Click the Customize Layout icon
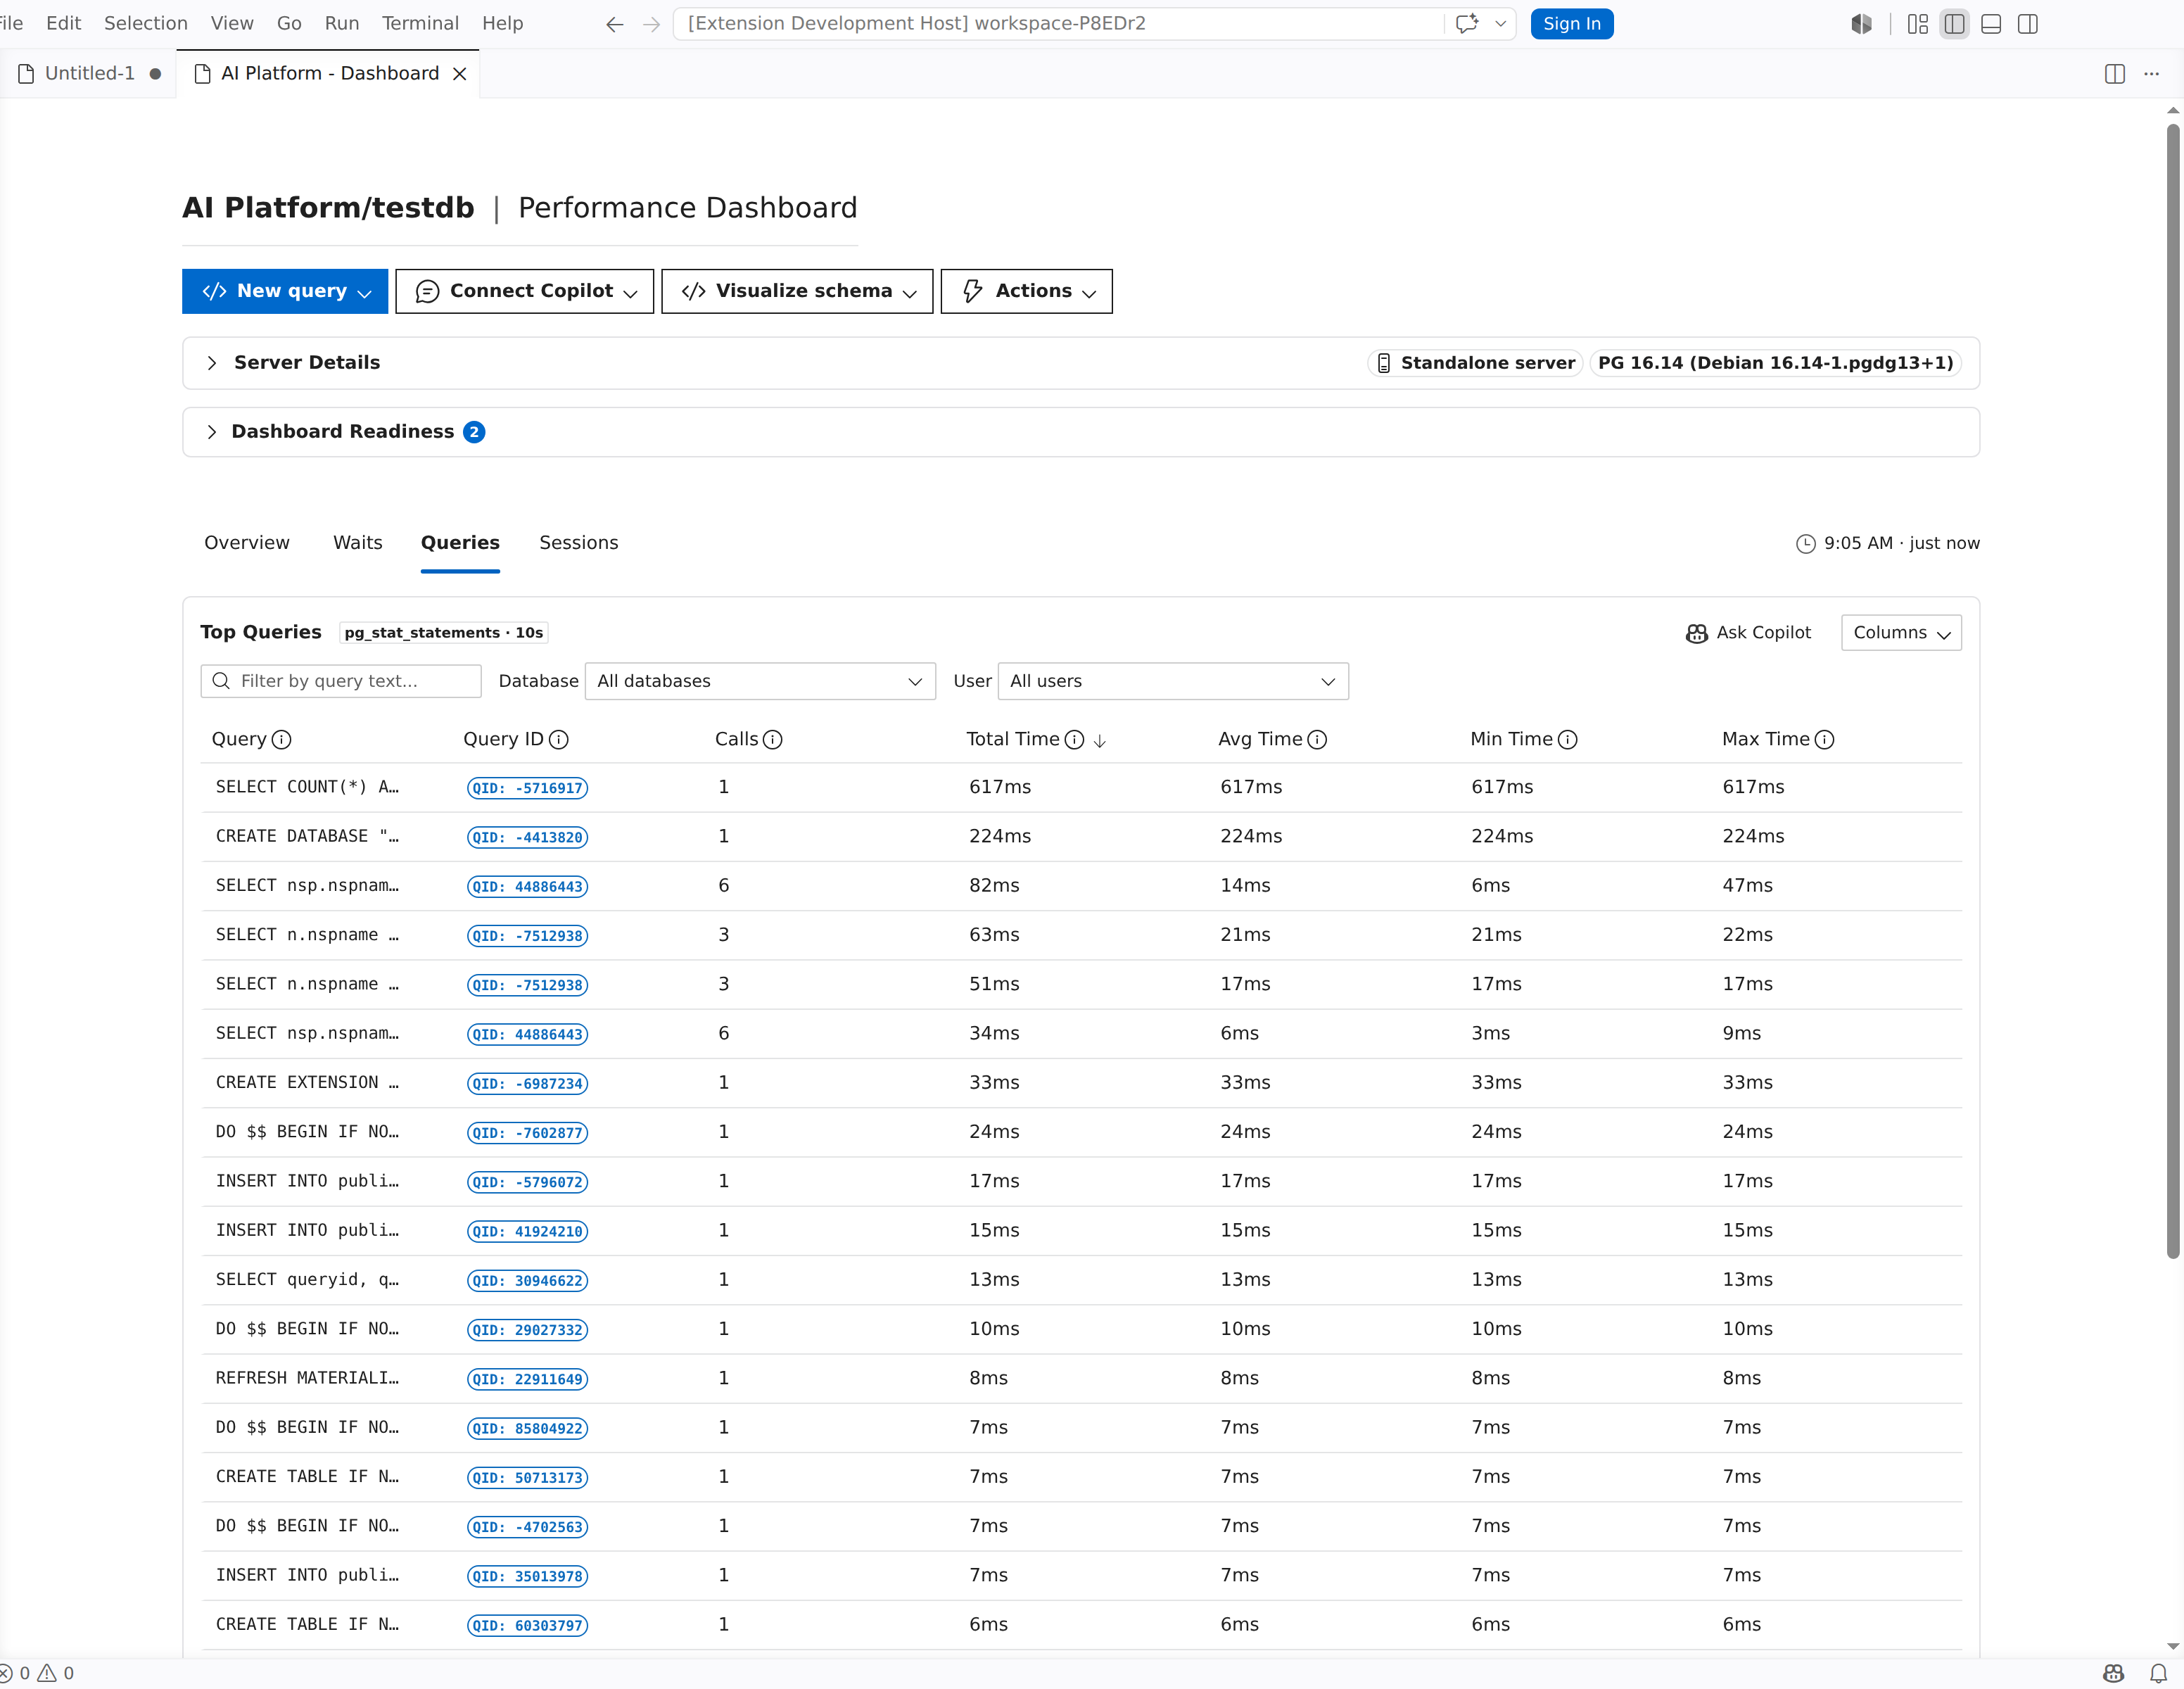Image resolution: width=2184 pixels, height=1689 pixels. (x=1917, y=24)
